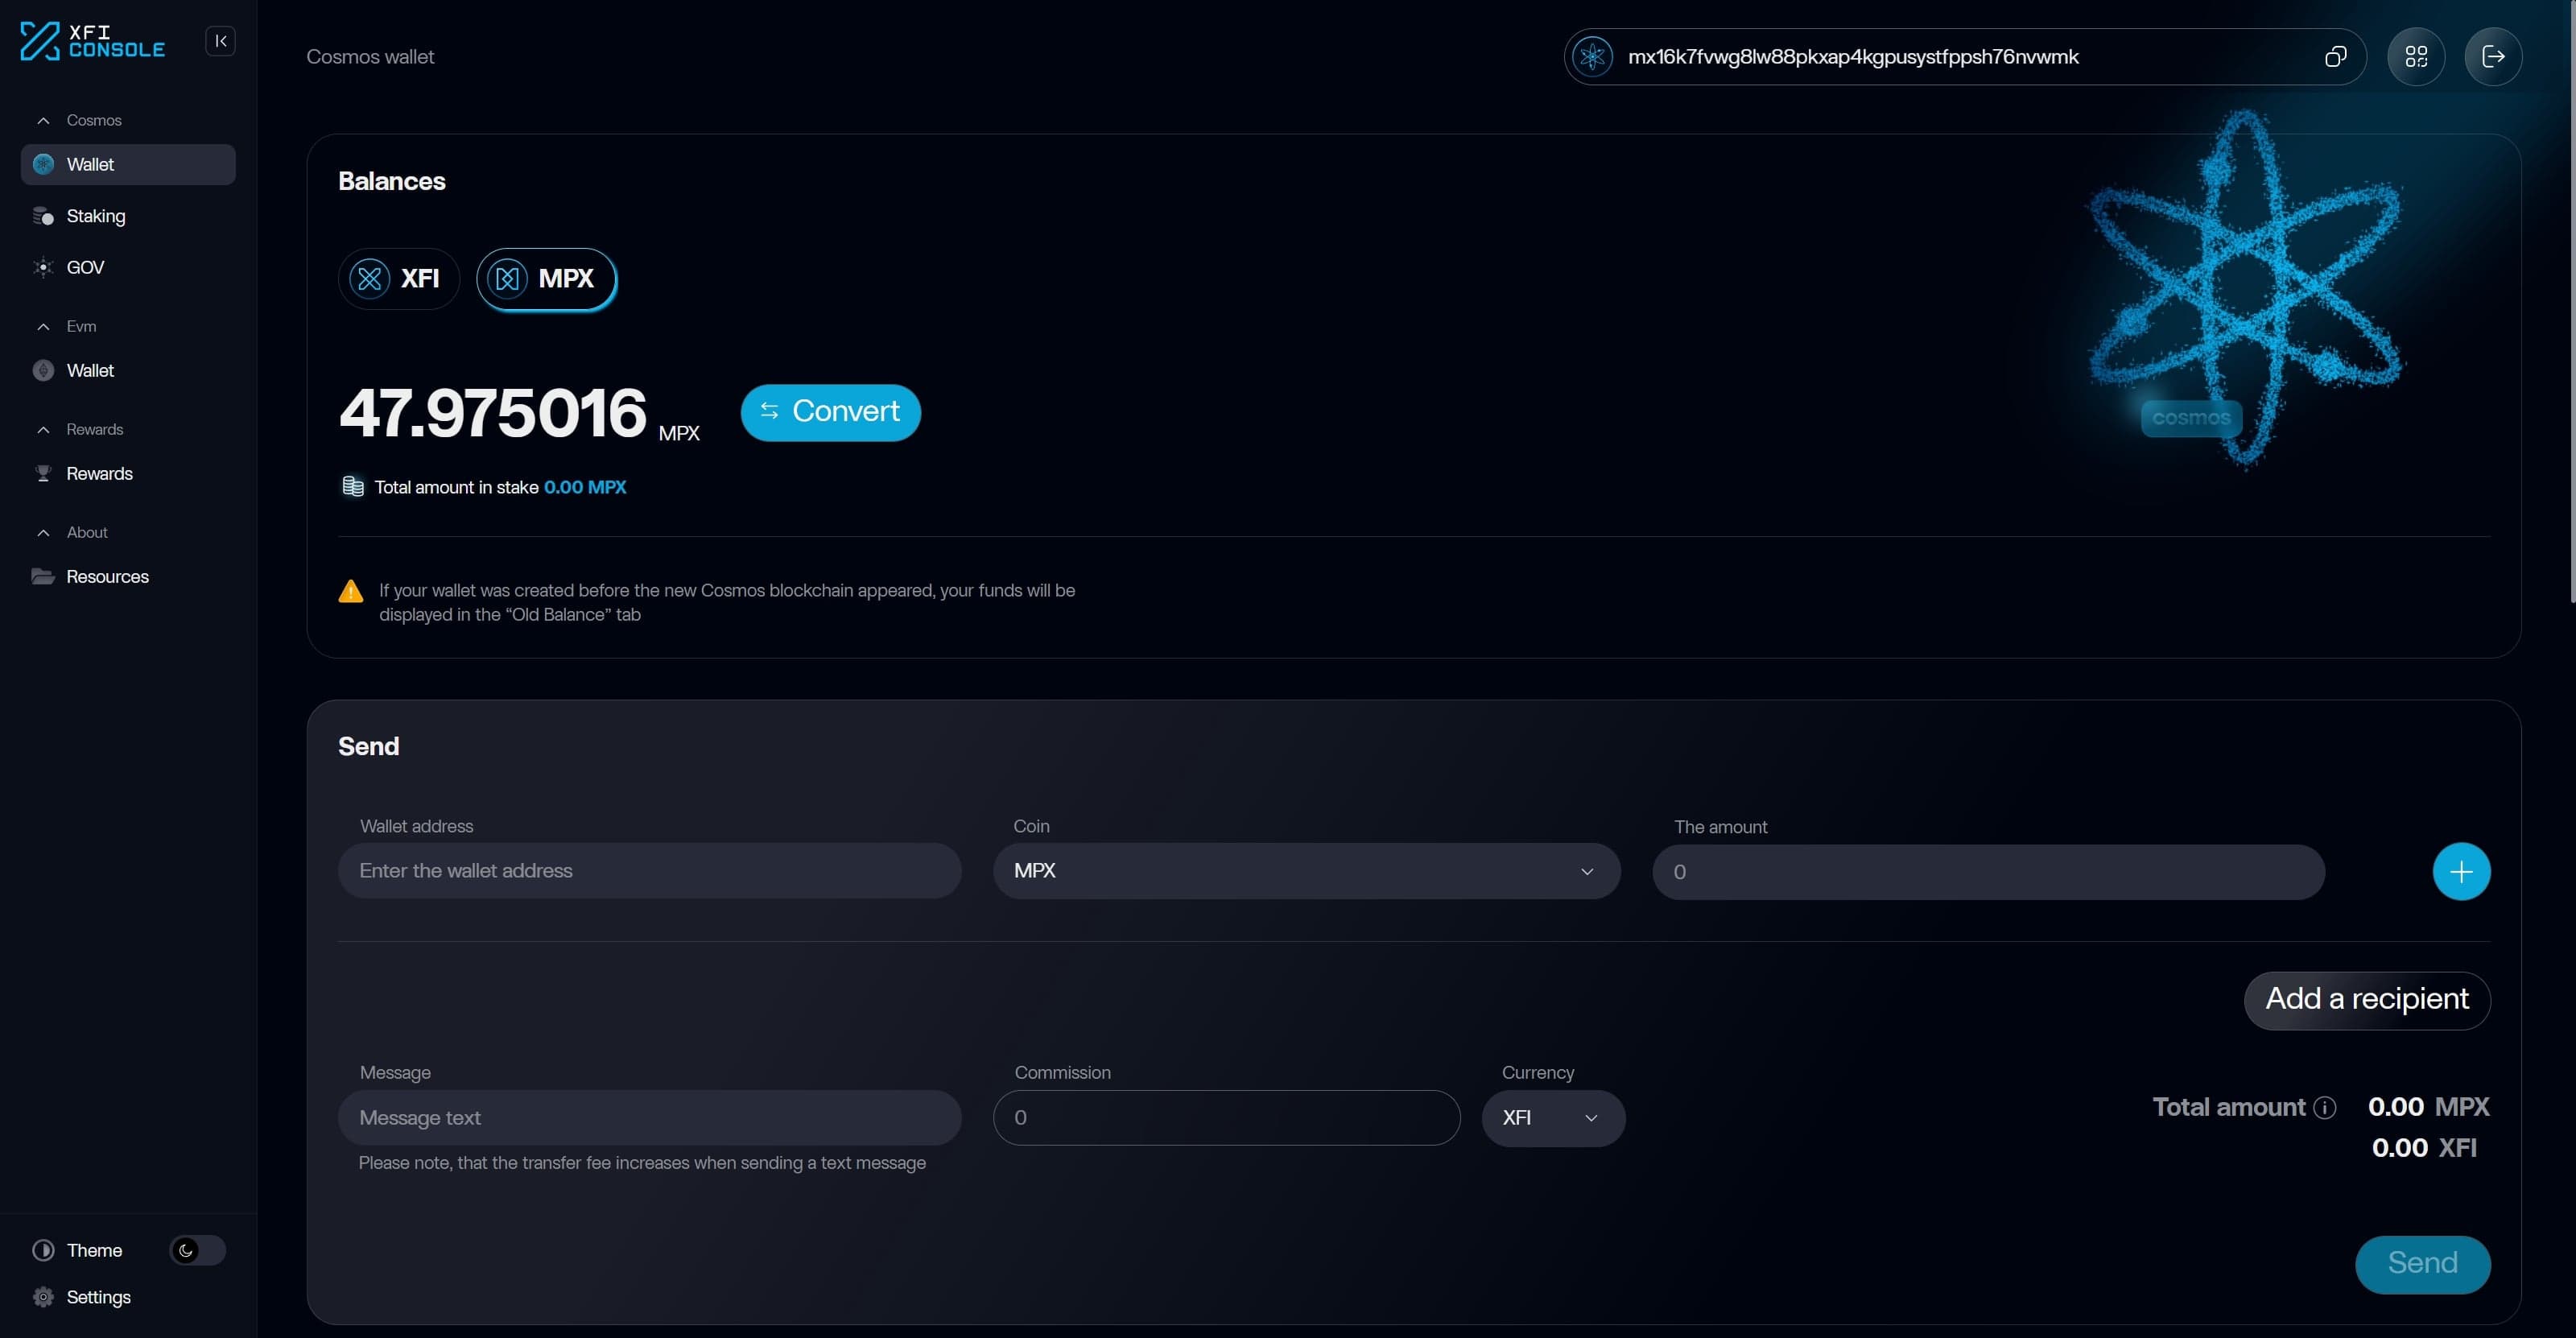Focus The amount input field
The height and width of the screenshot is (1338, 2576).
(x=1988, y=872)
